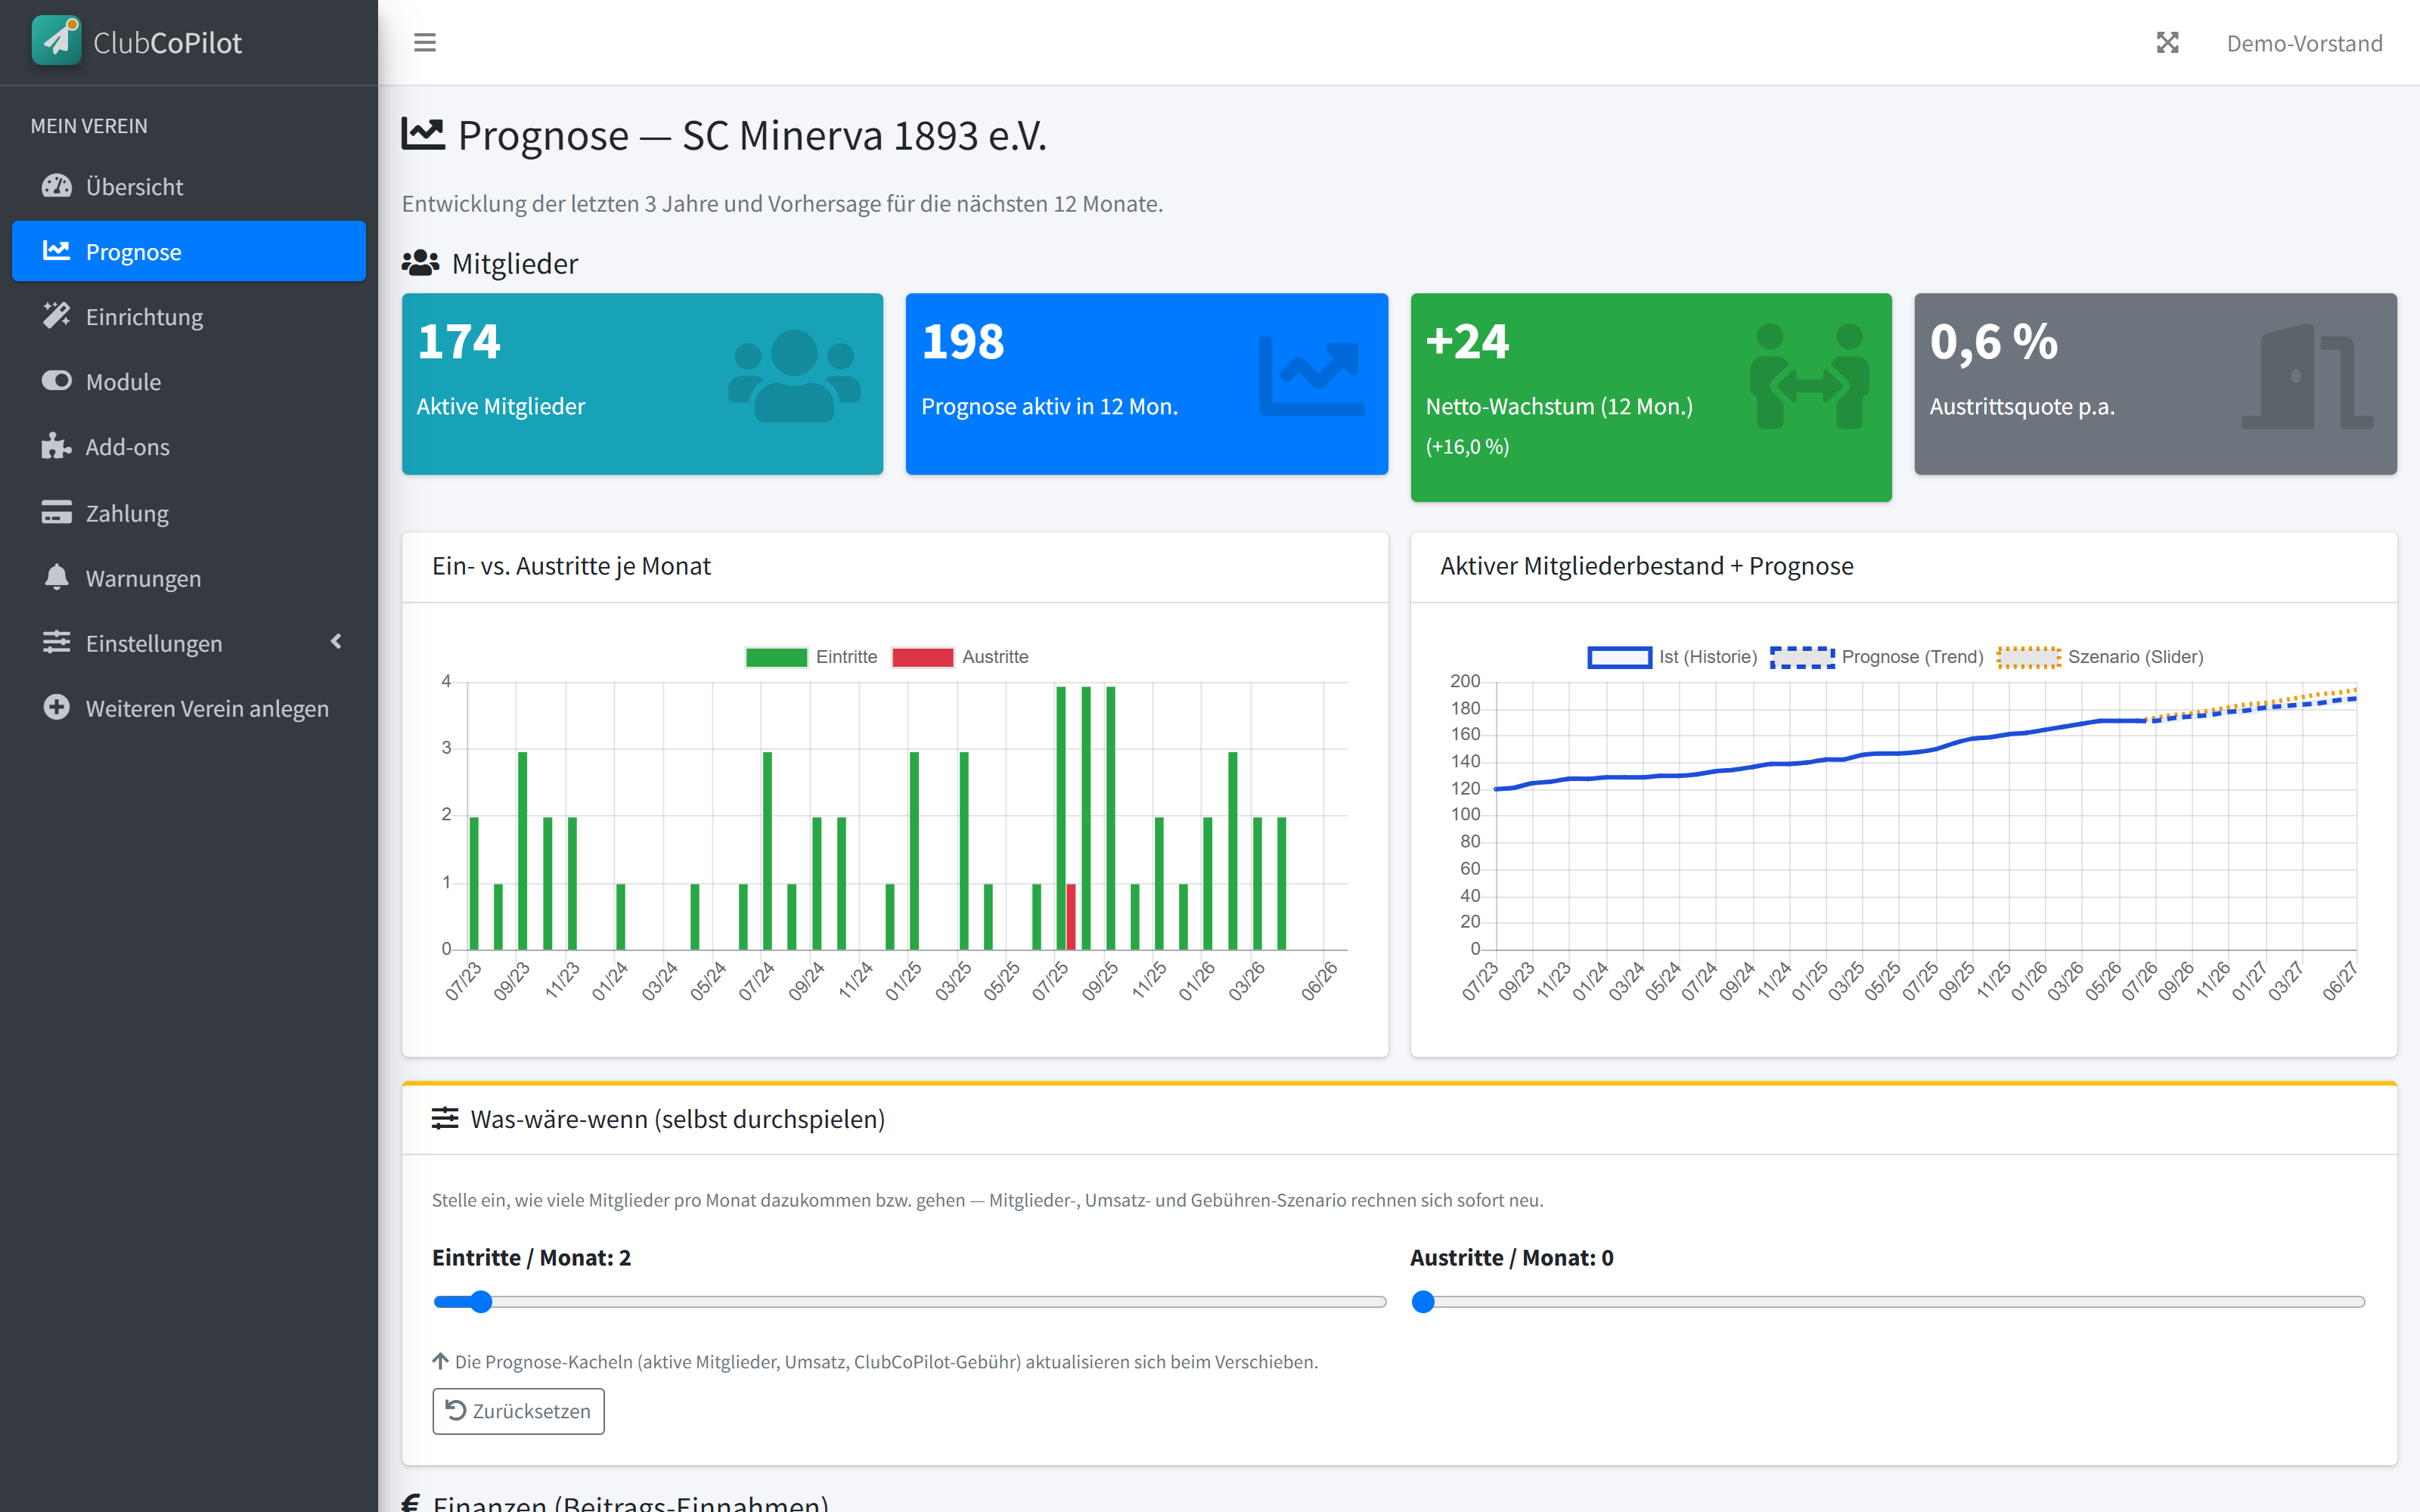
Task: Click the plus icon for Weiteren Verein anlegen
Action: point(57,707)
